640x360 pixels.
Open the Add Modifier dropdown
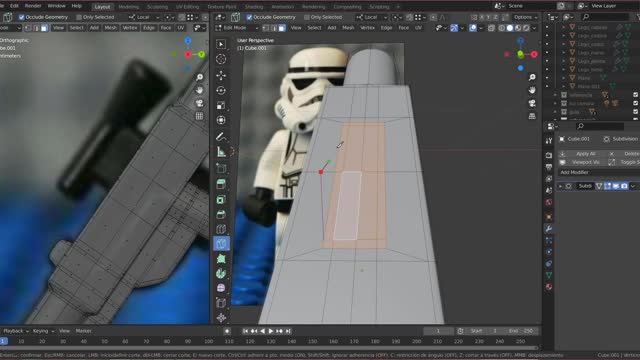[599, 172]
